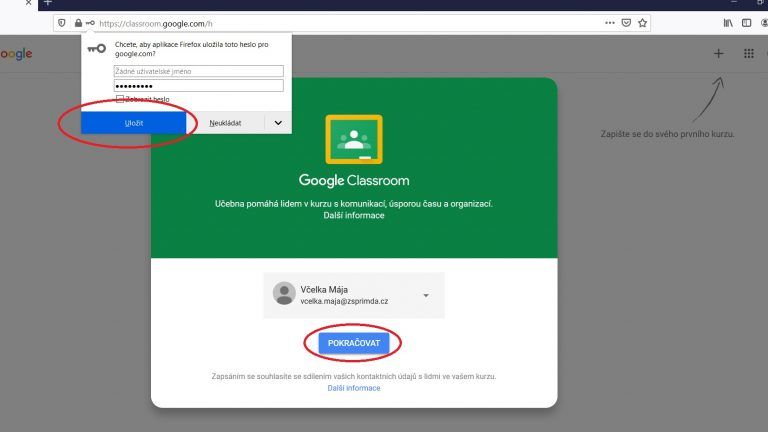
Task: Toggle show password checkbox
Action: click(120, 99)
